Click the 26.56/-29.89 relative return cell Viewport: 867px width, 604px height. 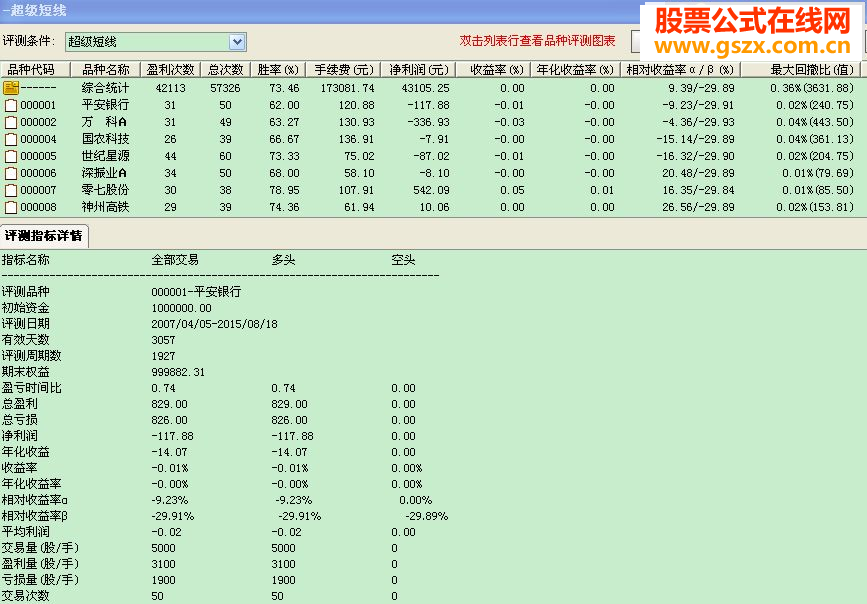click(698, 208)
